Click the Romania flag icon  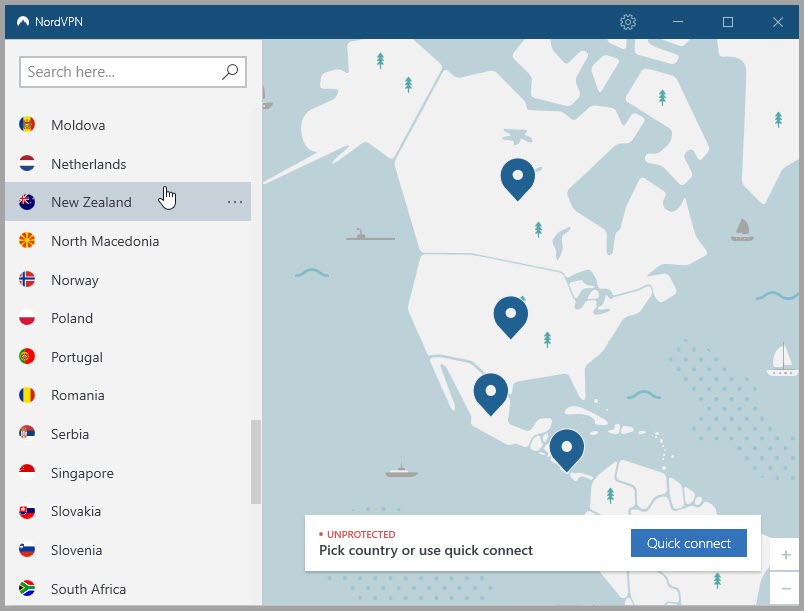[x=27, y=395]
